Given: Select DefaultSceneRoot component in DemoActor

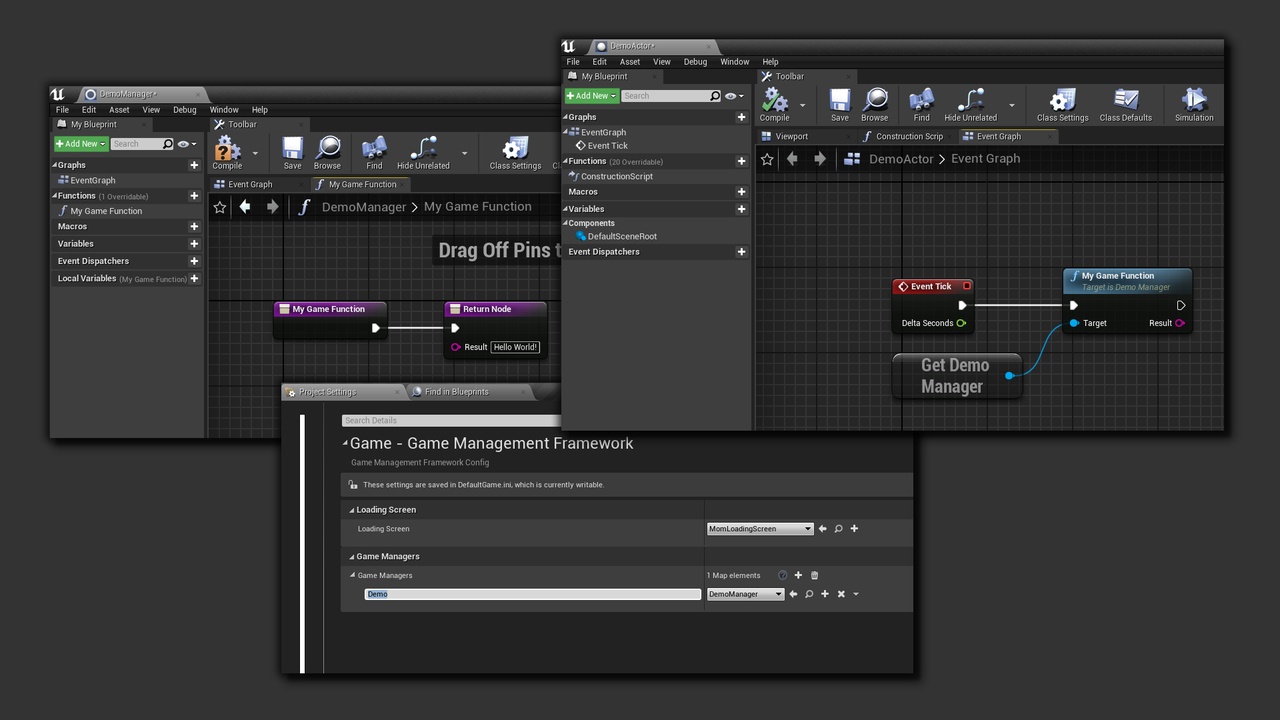Looking at the screenshot, I should coord(622,237).
